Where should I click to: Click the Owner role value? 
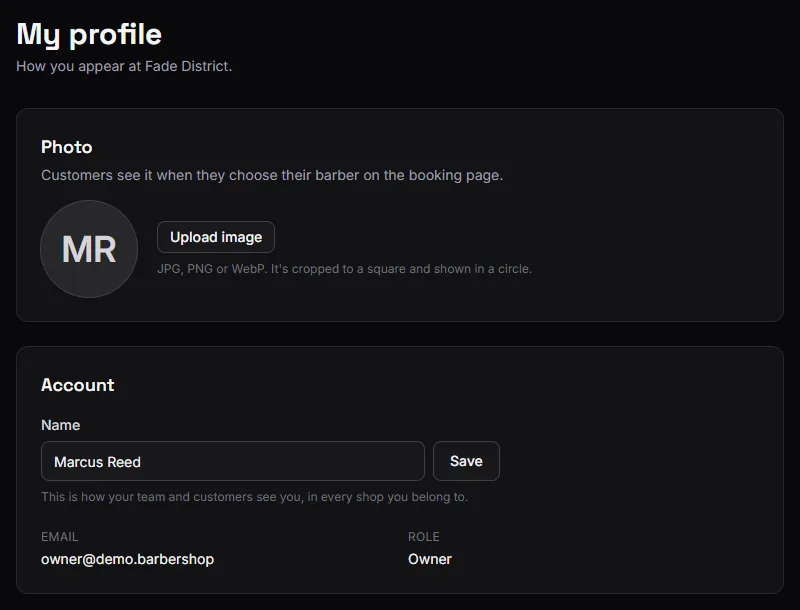pos(430,559)
